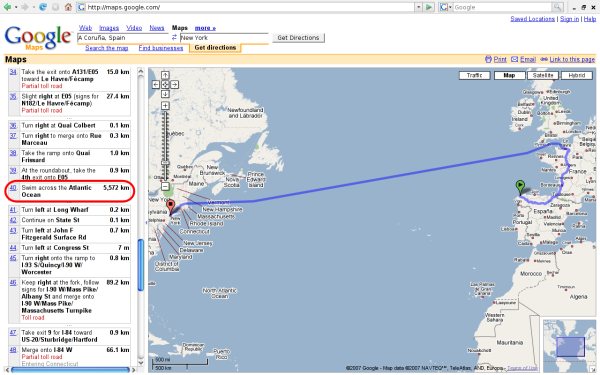Click the Terms of Use link
Image resolution: width=600 pixels, height=375 pixels.
(x=523, y=368)
